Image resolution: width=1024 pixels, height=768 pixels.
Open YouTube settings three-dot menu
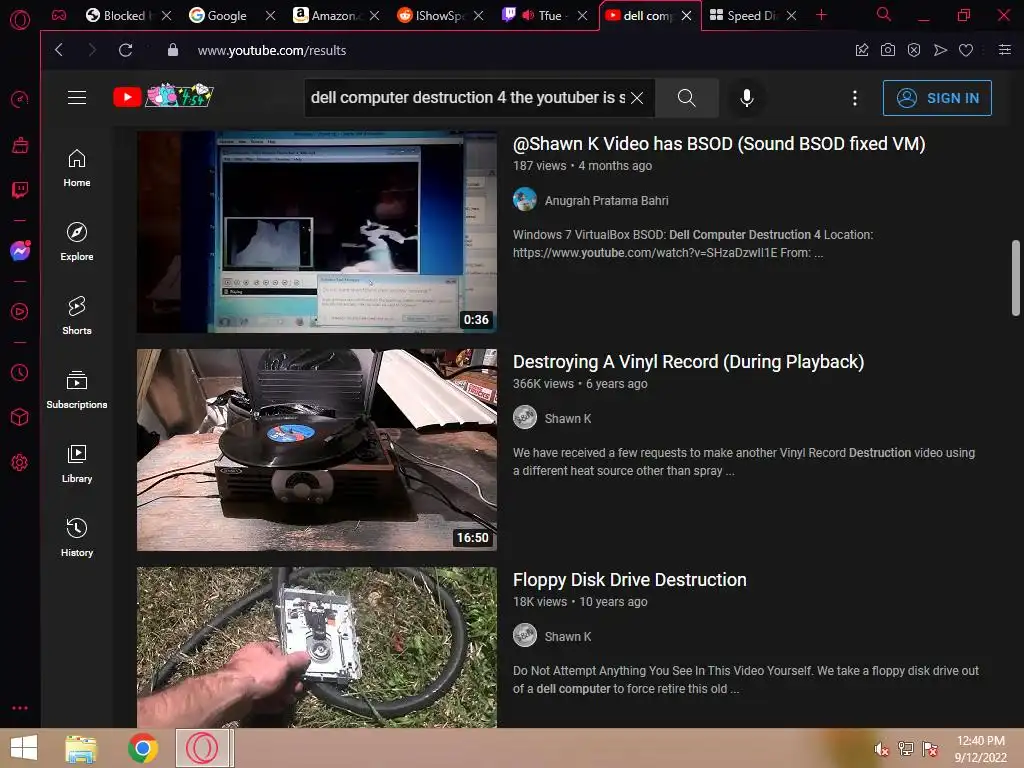[x=854, y=98]
